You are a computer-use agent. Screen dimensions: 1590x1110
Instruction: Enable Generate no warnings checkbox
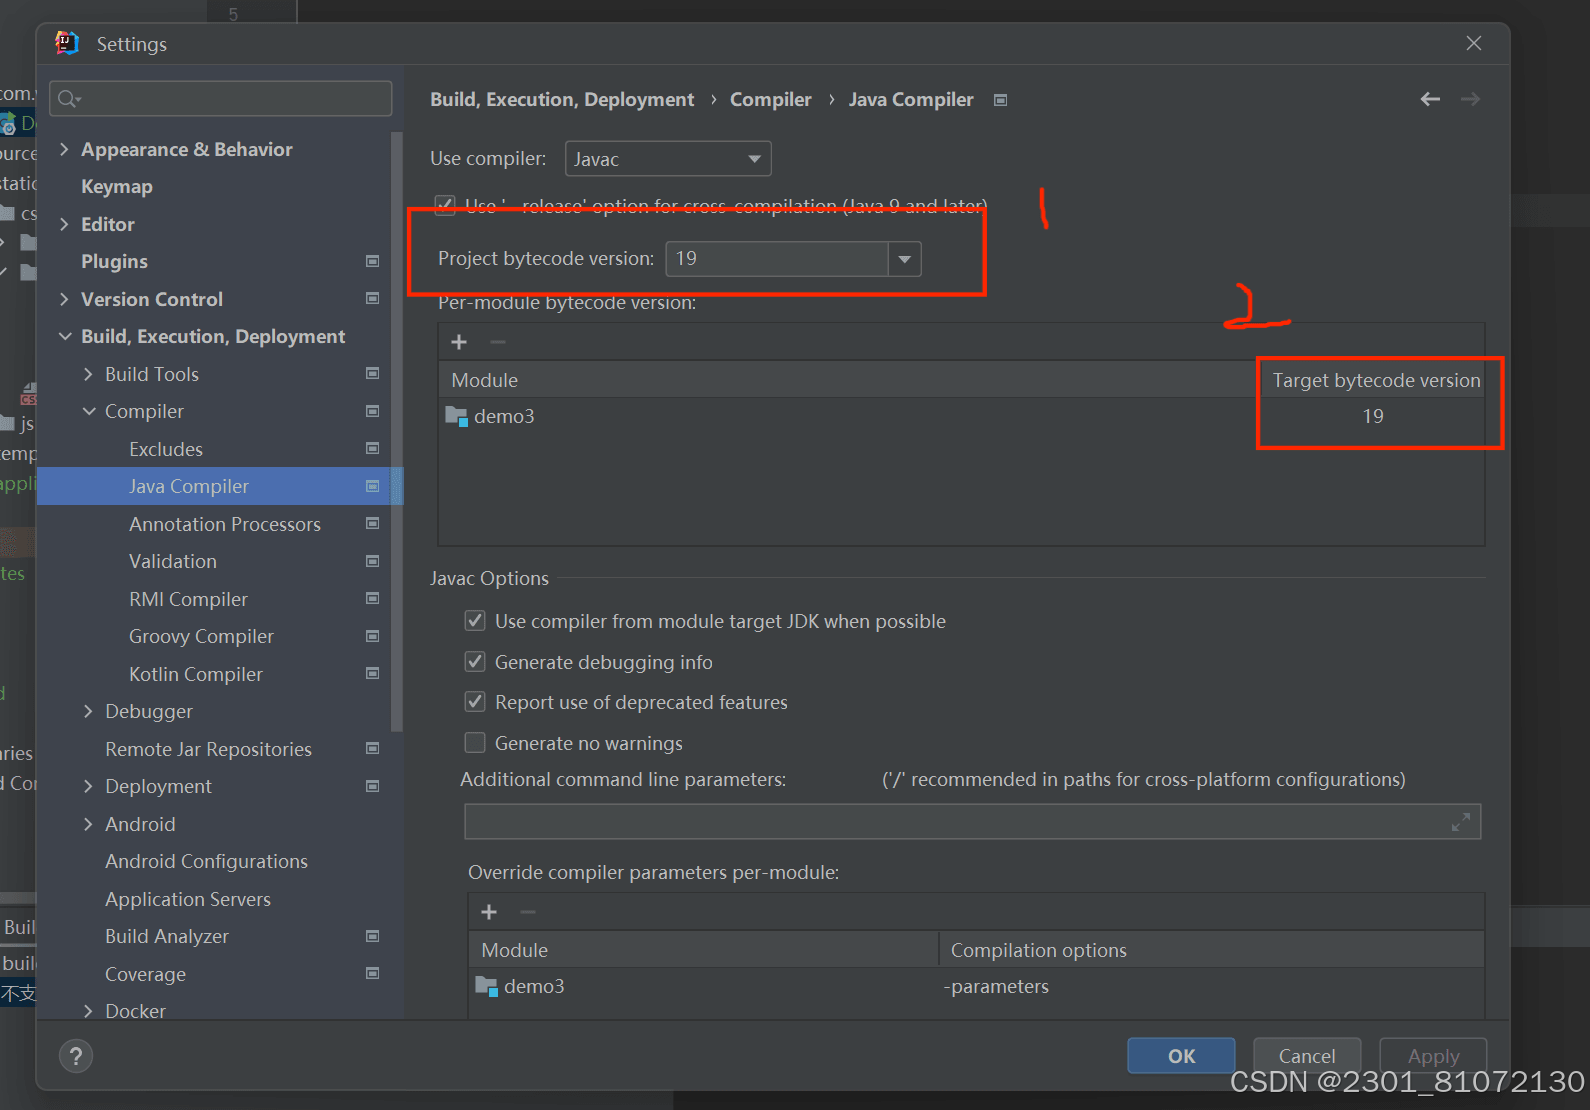[475, 743]
